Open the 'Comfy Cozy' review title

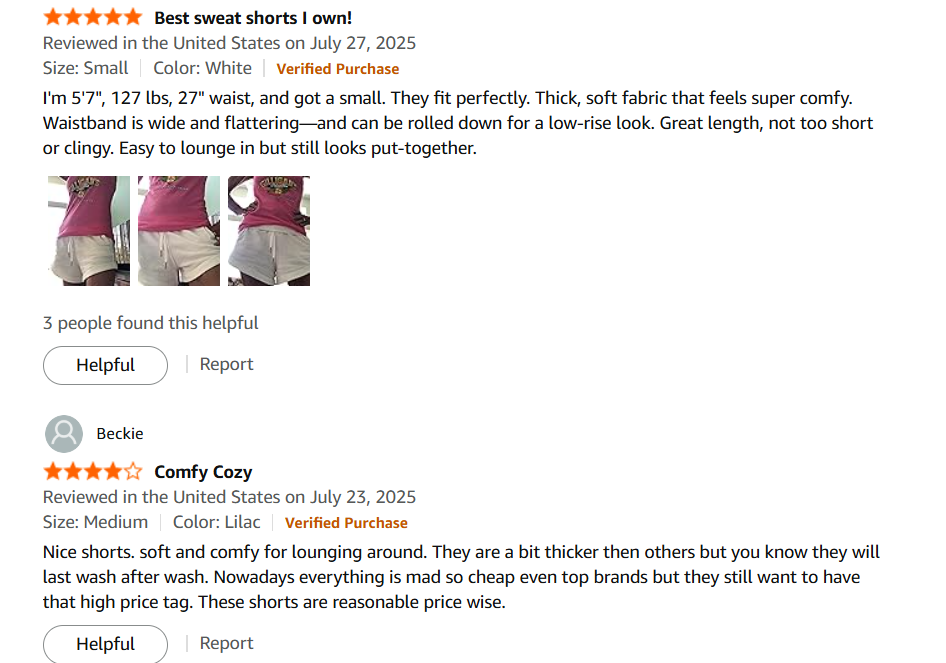[203, 472]
